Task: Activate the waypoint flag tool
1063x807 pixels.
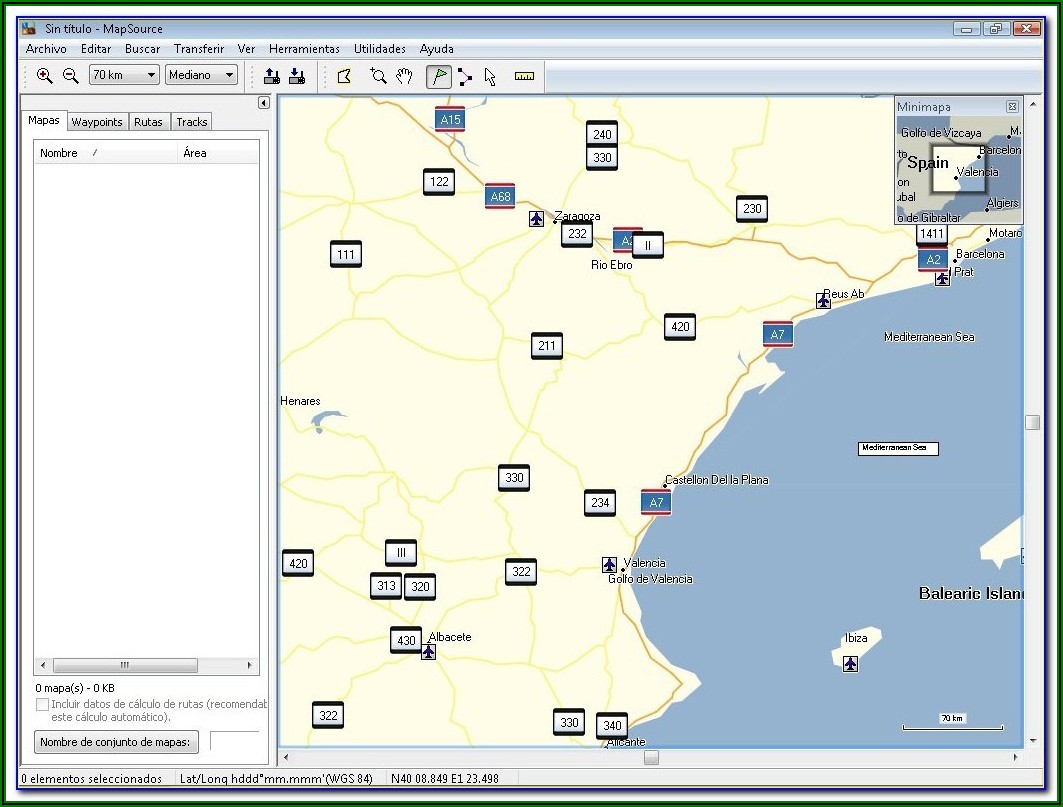Action: coord(438,75)
